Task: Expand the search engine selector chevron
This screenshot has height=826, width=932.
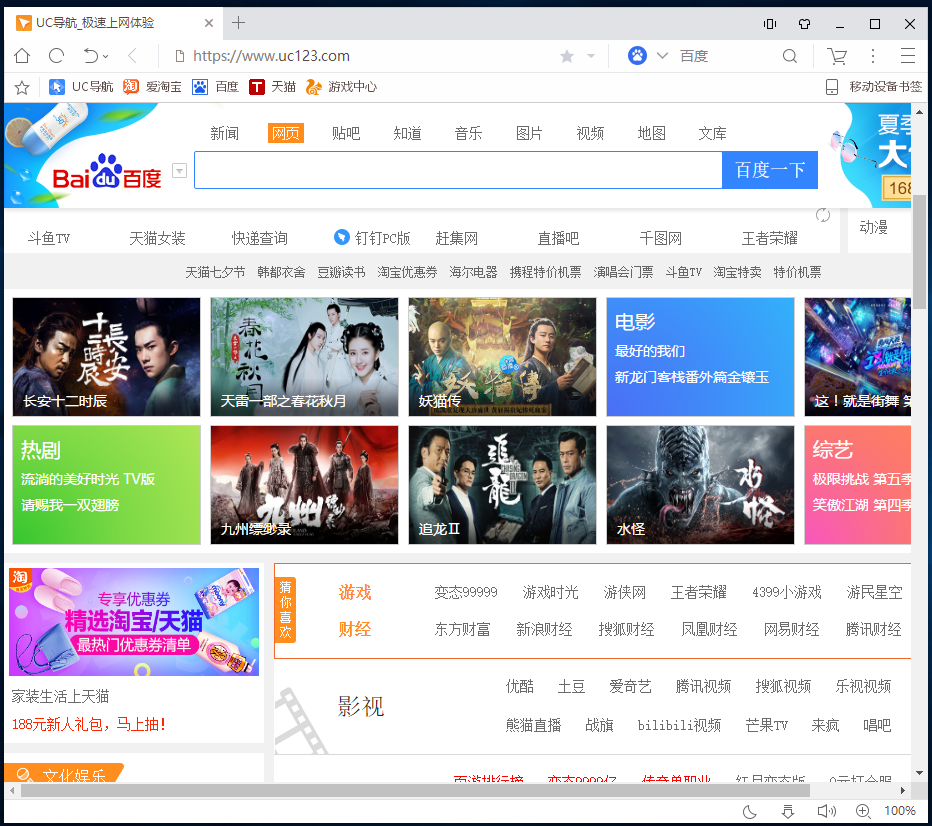Action: click(662, 56)
